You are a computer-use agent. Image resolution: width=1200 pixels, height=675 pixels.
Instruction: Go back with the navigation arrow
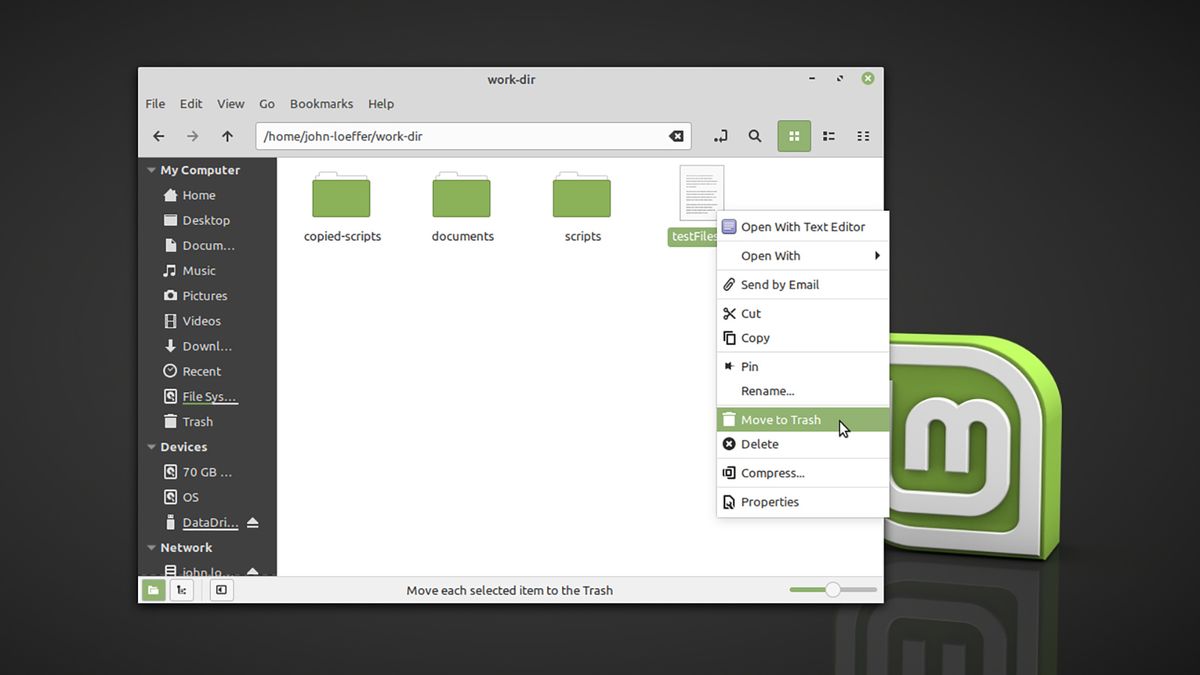point(158,135)
